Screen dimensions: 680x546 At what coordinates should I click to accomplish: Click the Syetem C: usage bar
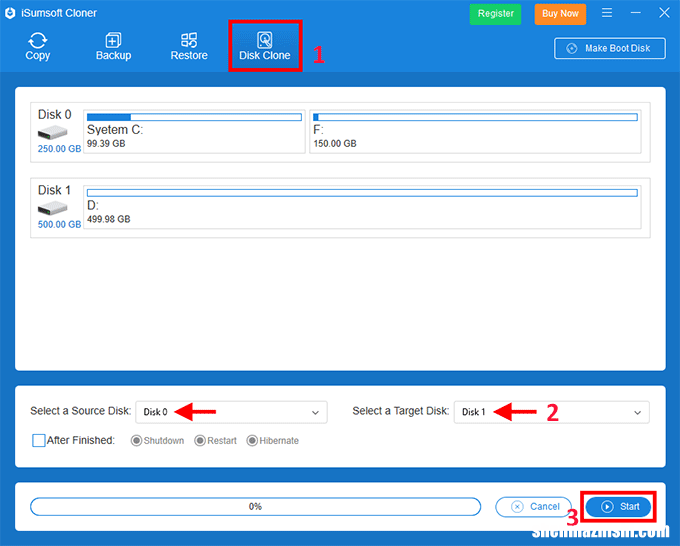[x=194, y=117]
